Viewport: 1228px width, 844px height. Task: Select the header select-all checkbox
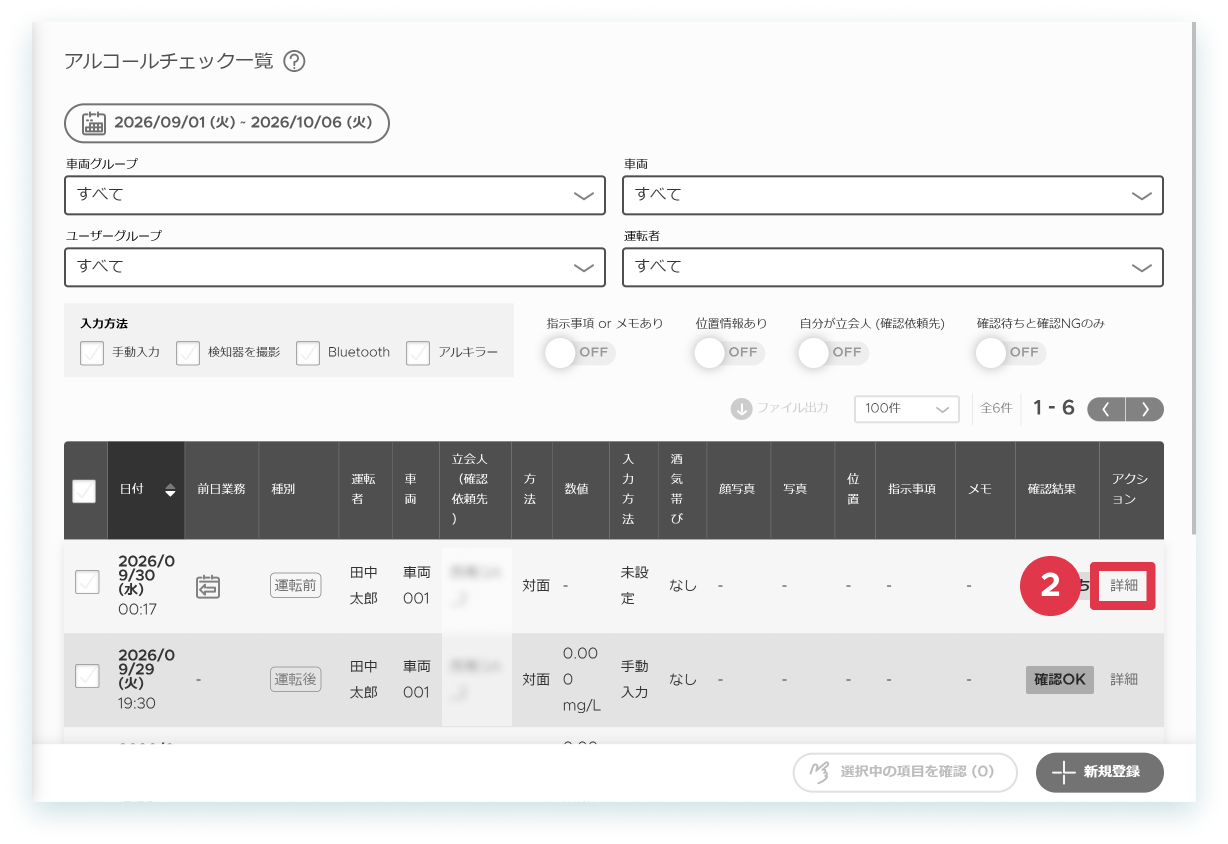tap(85, 491)
